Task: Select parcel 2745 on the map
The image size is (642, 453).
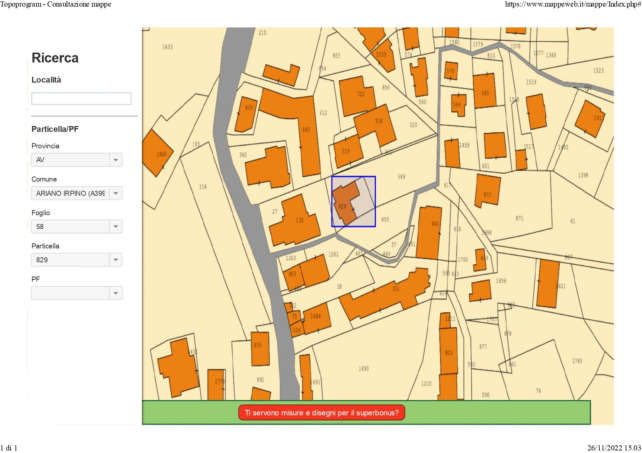Action: coord(576,361)
